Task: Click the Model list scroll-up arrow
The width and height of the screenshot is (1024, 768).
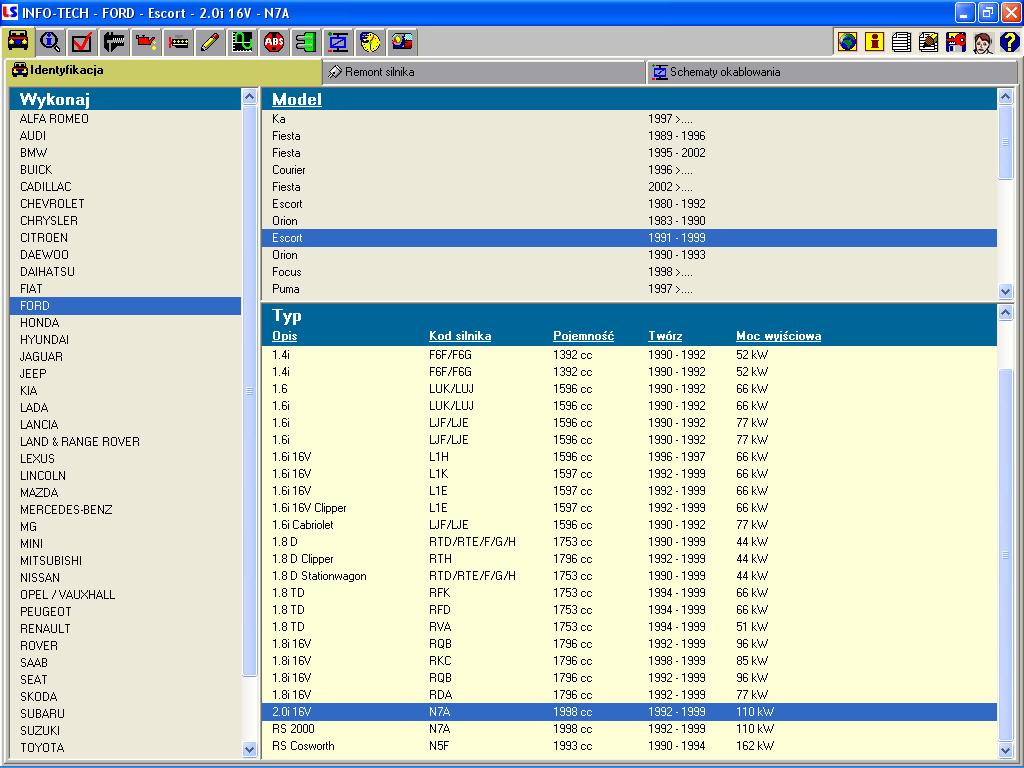Action: coord(1006,97)
